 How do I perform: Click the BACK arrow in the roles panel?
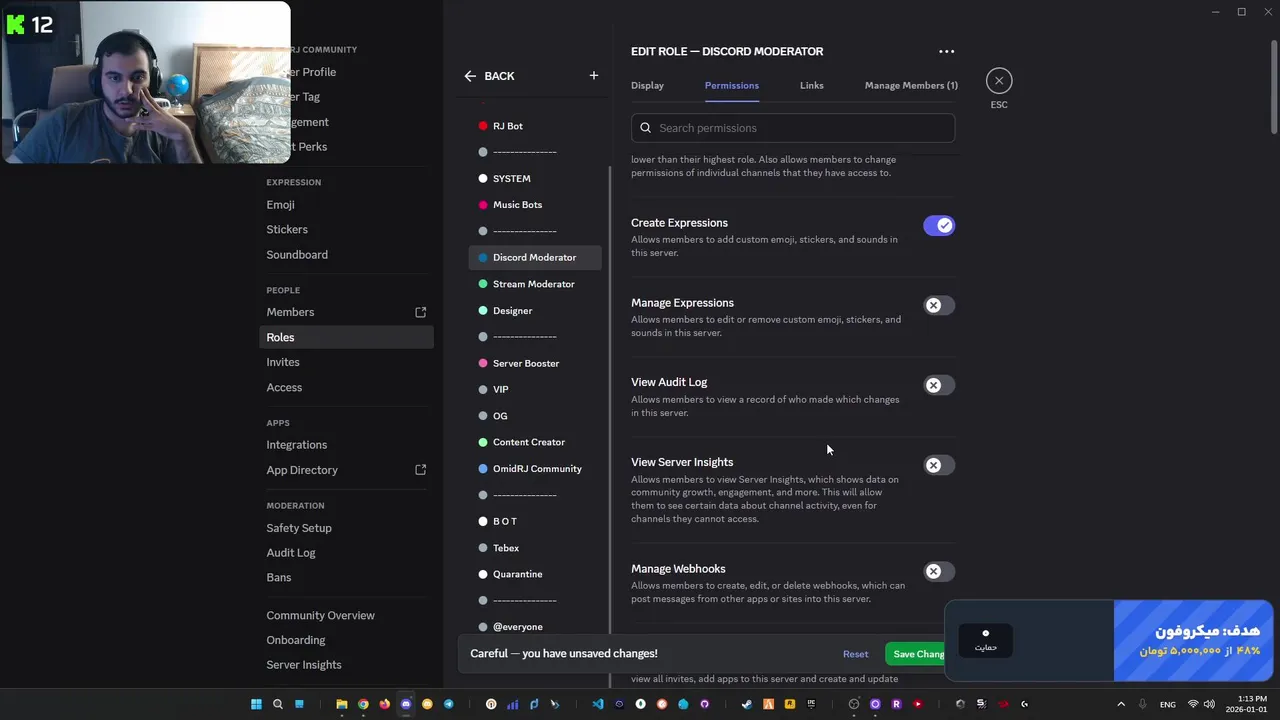pyautogui.click(x=470, y=76)
